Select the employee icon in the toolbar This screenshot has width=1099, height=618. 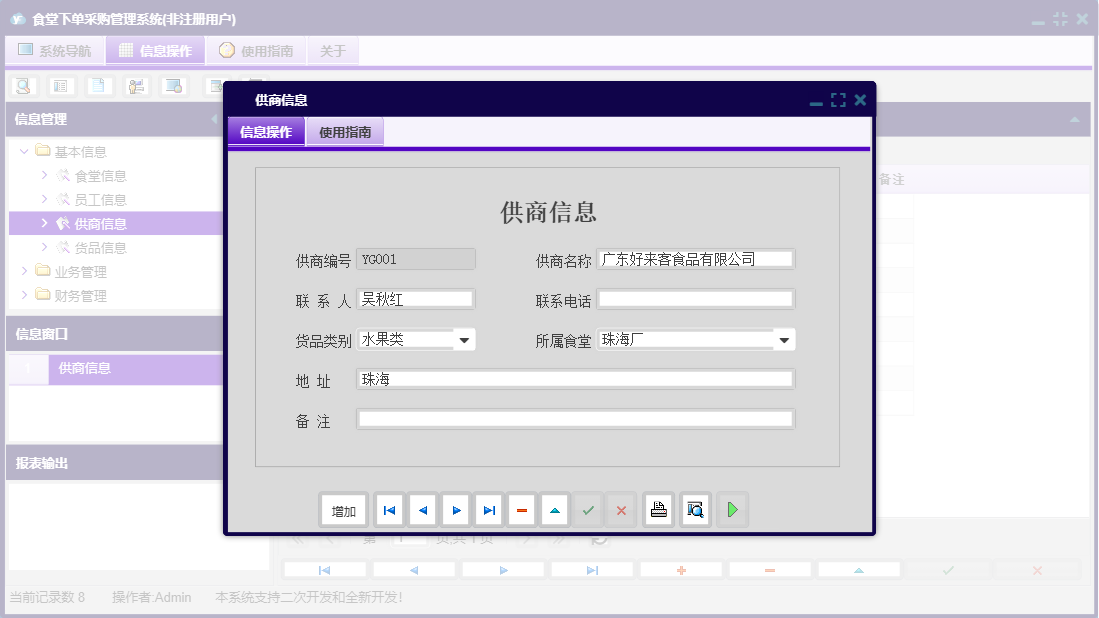click(136, 86)
